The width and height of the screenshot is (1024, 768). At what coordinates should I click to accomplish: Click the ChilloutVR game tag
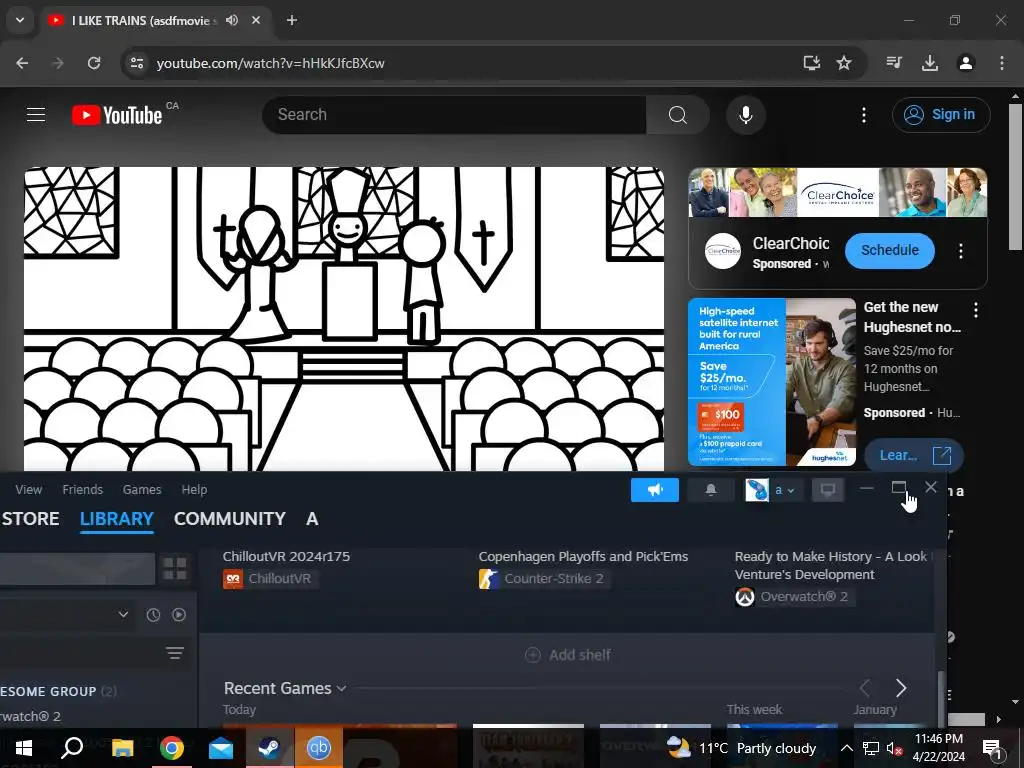pyautogui.click(x=270, y=579)
